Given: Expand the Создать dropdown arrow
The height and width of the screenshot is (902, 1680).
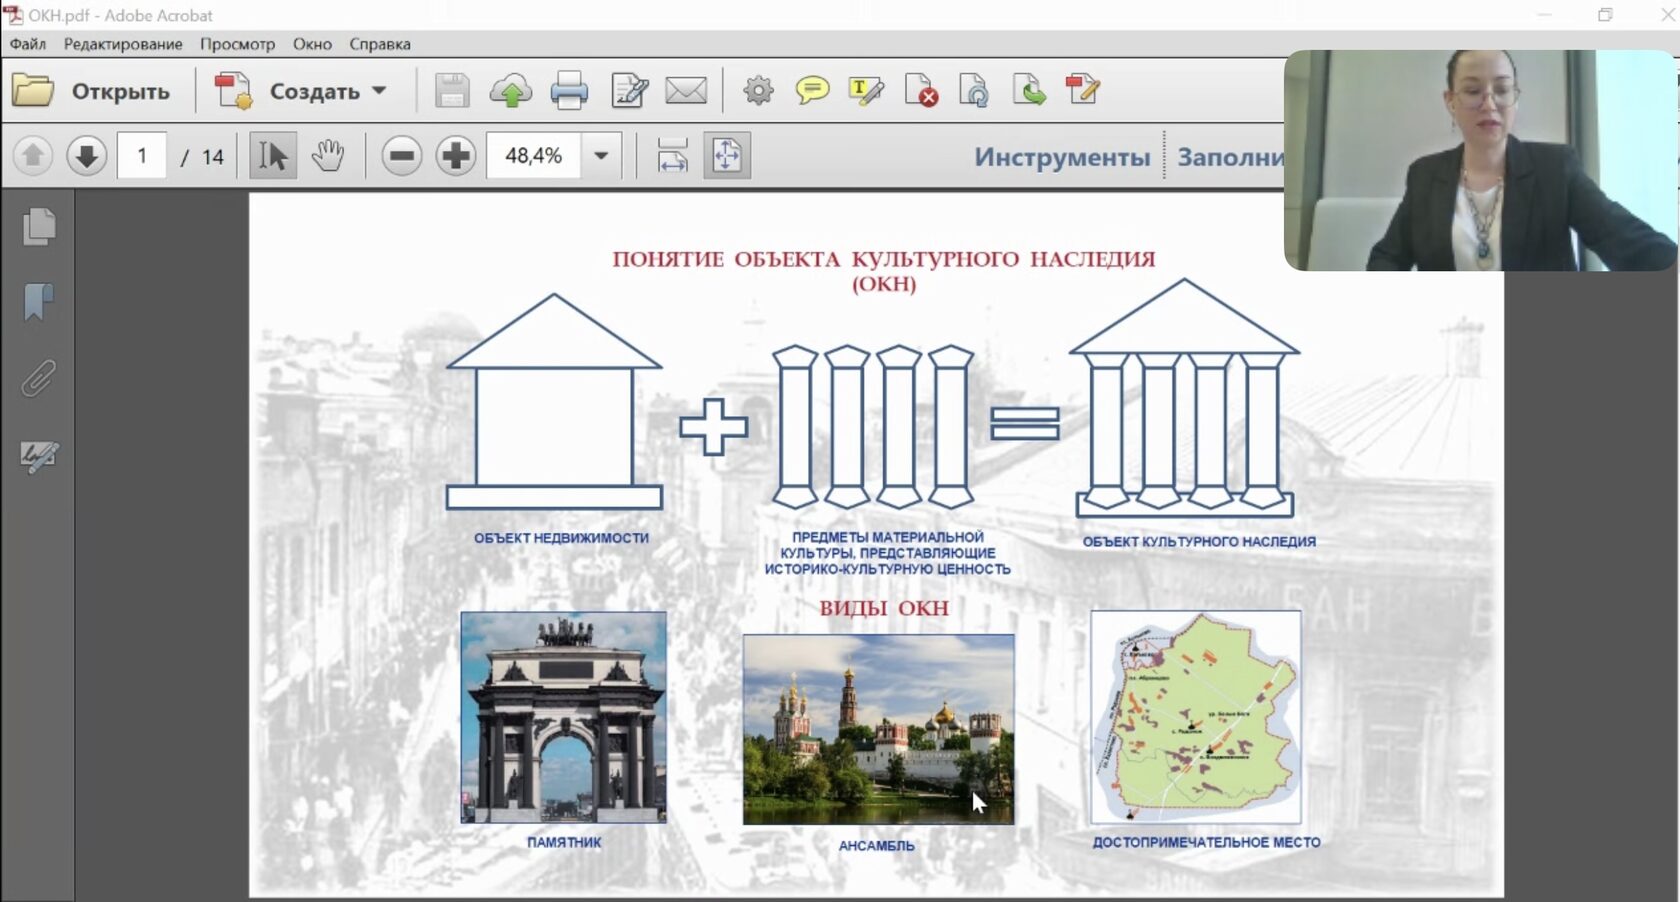Looking at the screenshot, I should pos(379,91).
